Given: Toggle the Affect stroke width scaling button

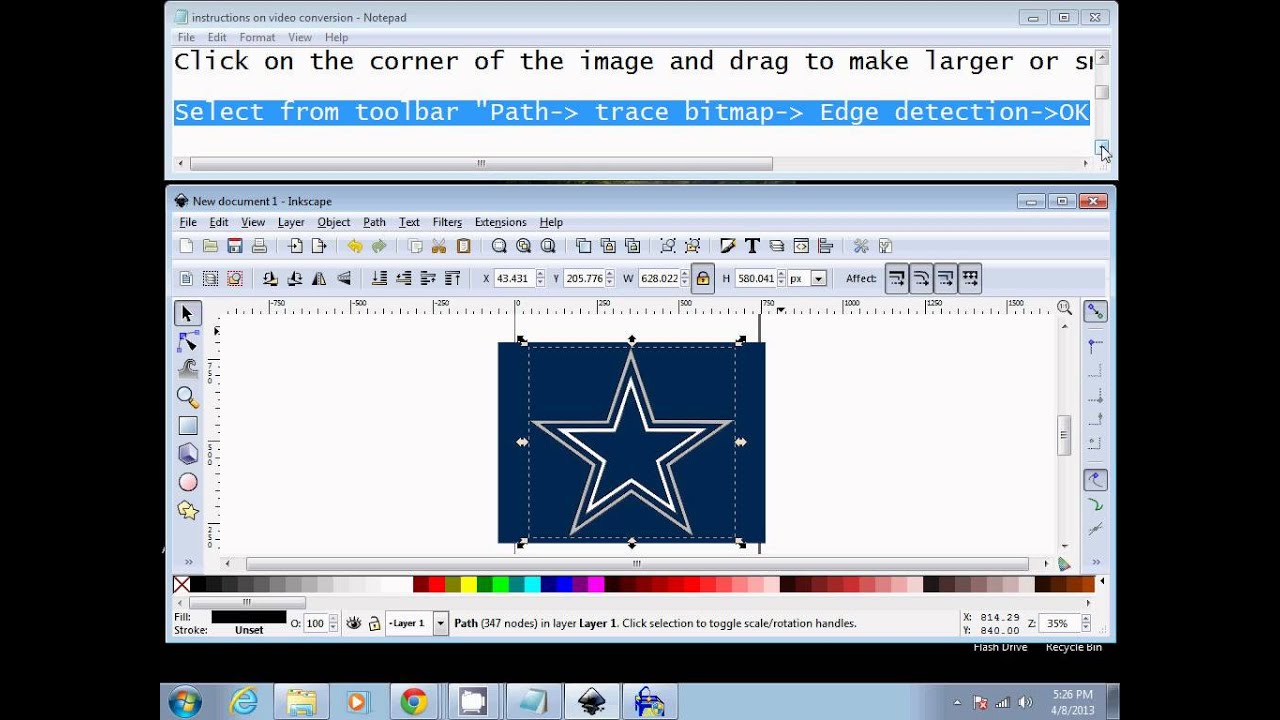Looking at the screenshot, I should click(897, 279).
